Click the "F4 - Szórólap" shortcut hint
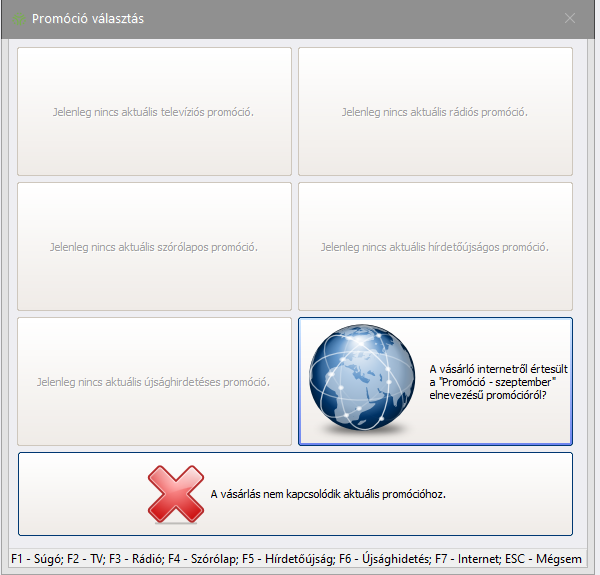Image resolution: width=600 pixels, height=575 pixels. 202,557
